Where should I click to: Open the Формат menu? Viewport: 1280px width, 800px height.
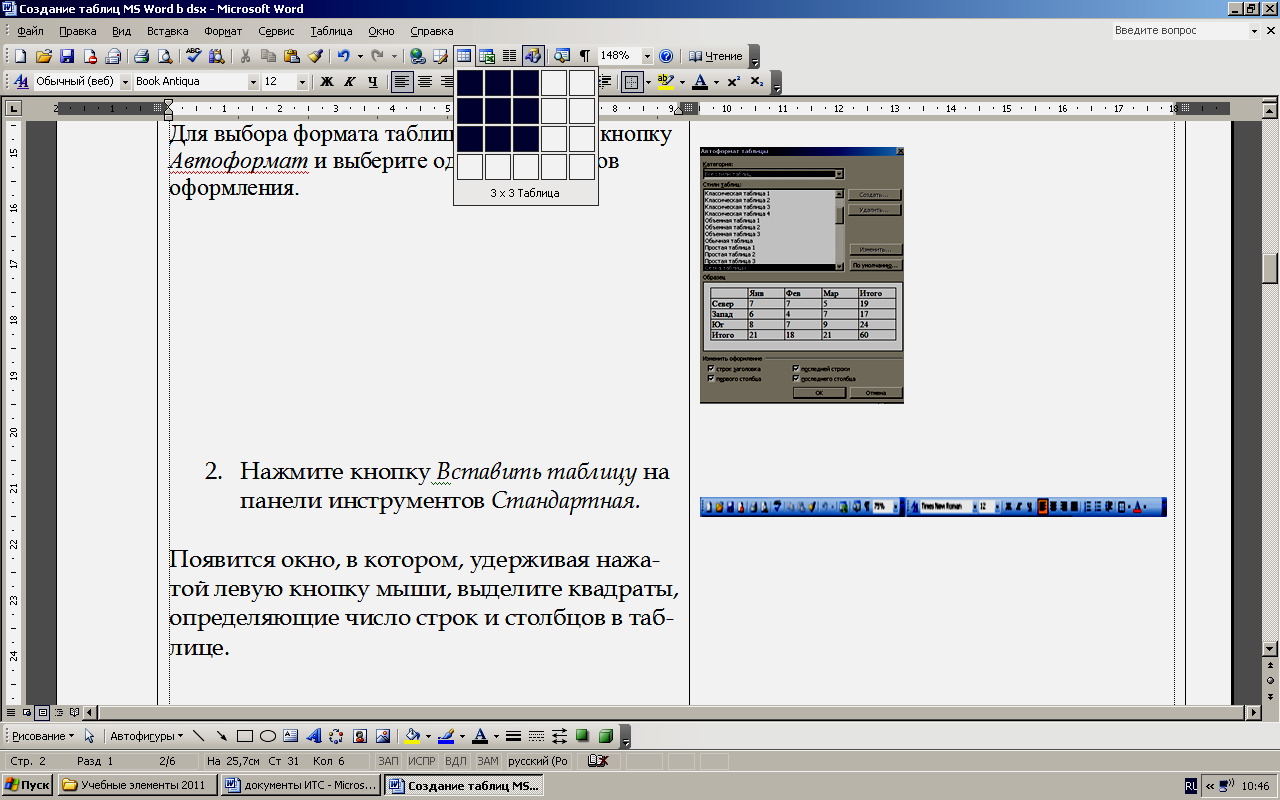point(223,31)
